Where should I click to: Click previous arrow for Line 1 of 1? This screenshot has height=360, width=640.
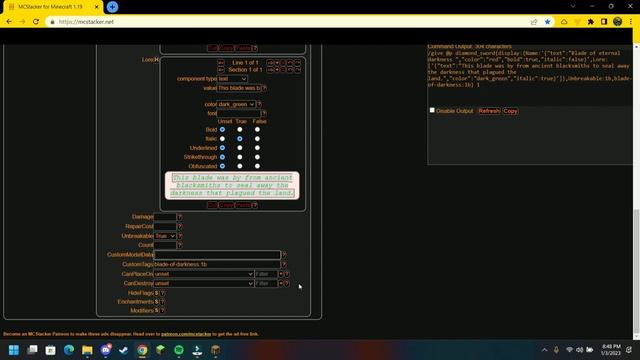pos(221,63)
